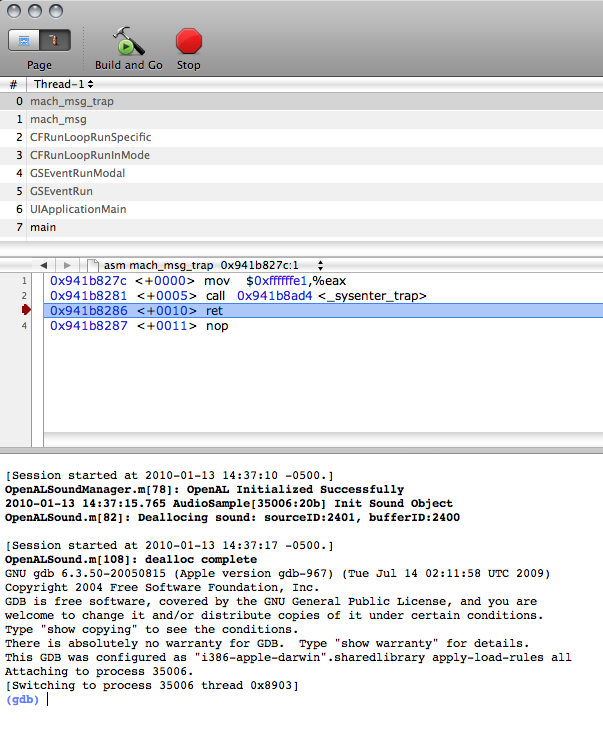The image size is (603, 754).
Task: Click the 'Switching to process 35006 thread' line
Action: coord(152,686)
